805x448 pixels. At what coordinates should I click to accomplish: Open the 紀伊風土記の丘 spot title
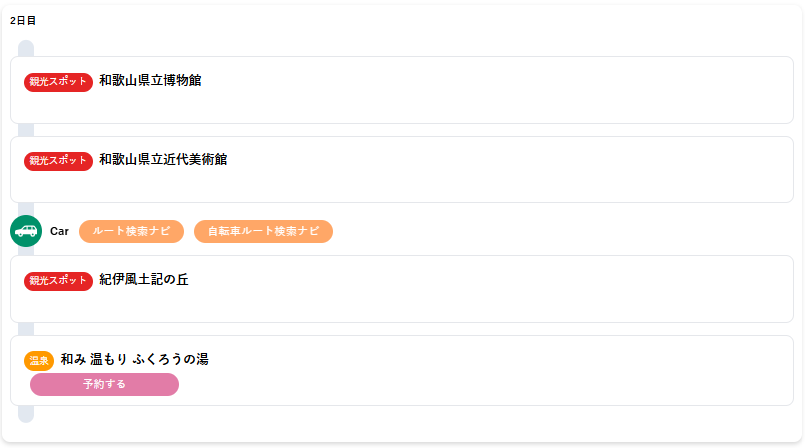click(144, 280)
